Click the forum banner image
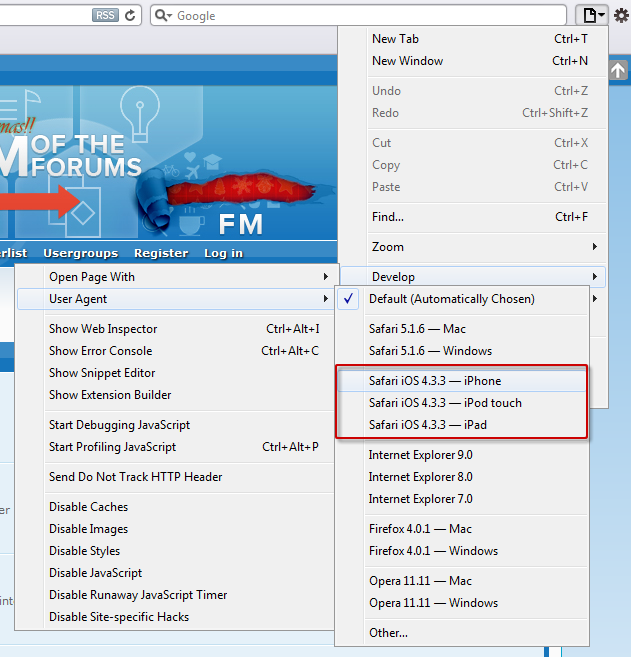Image resolution: width=631 pixels, height=657 pixels. tap(168, 163)
